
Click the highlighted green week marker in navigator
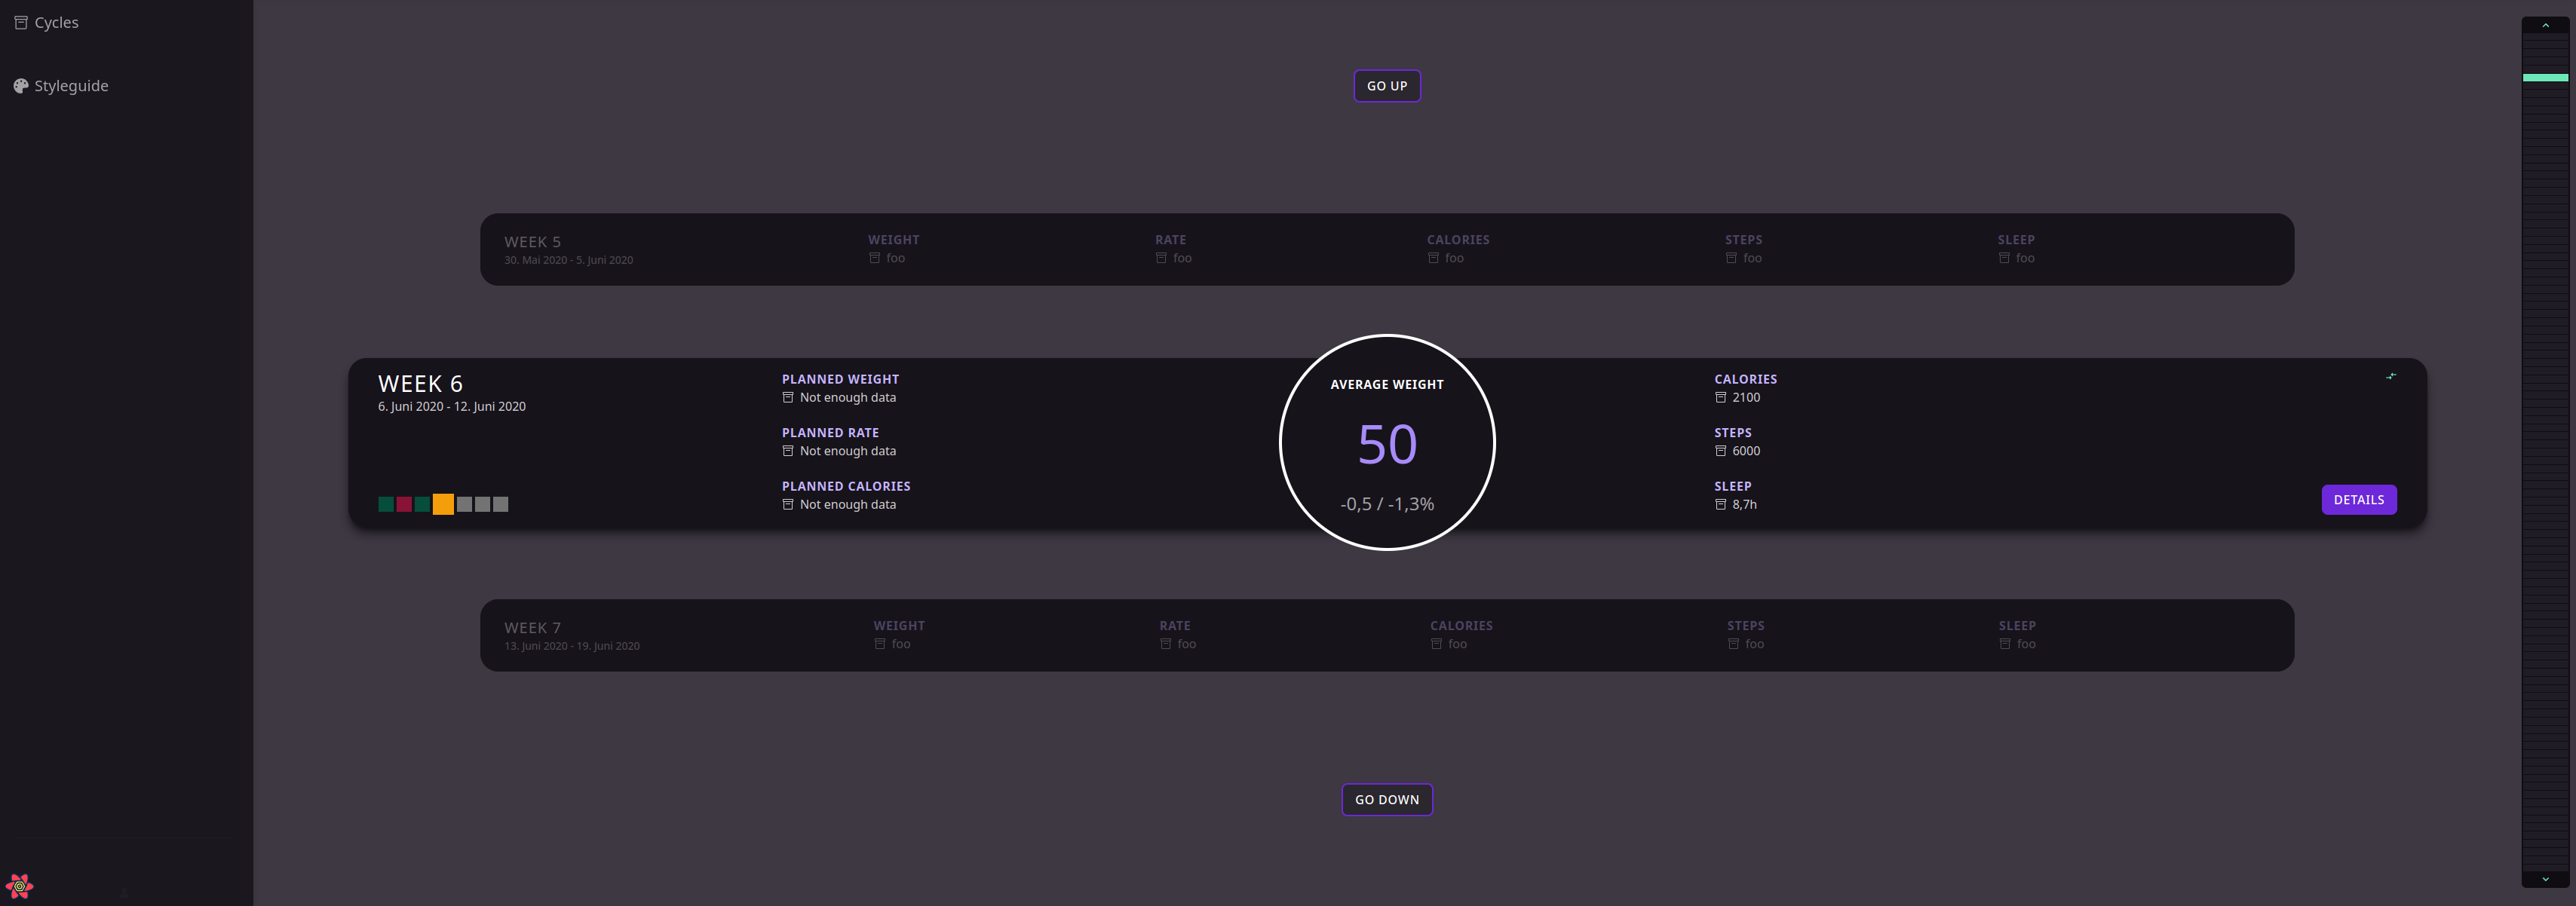[2544, 77]
